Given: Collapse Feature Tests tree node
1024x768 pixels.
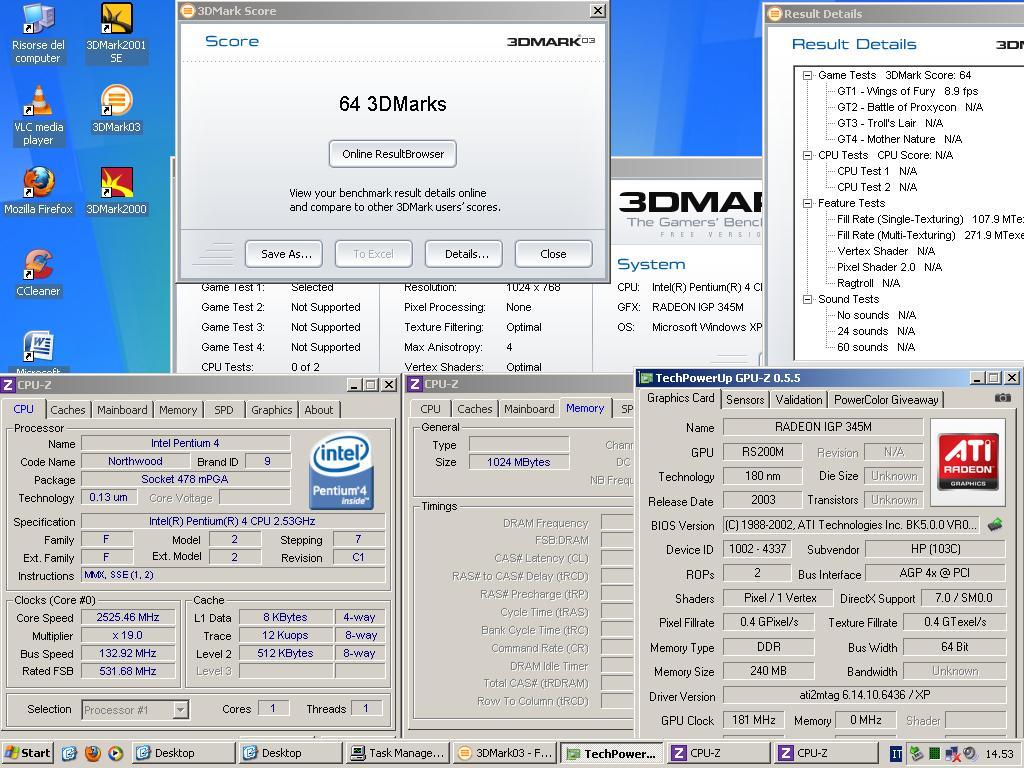Looking at the screenshot, I should 807,203.
